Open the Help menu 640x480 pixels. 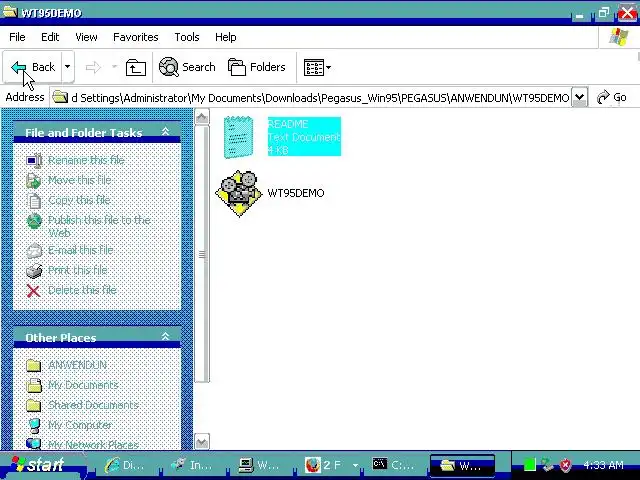coord(225,37)
